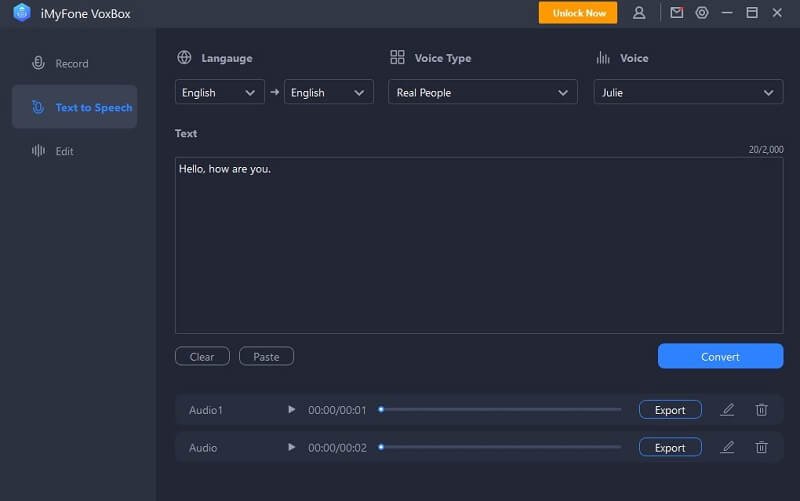800x501 pixels.
Task: Play the Audio1 clip
Action: coord(291,409)
